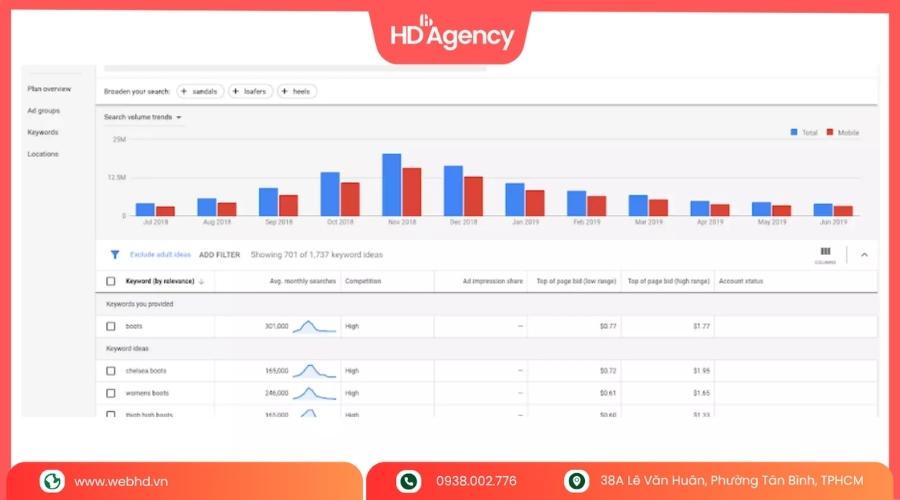Check the boots keyword checkbox

click(x=111, y=326)
